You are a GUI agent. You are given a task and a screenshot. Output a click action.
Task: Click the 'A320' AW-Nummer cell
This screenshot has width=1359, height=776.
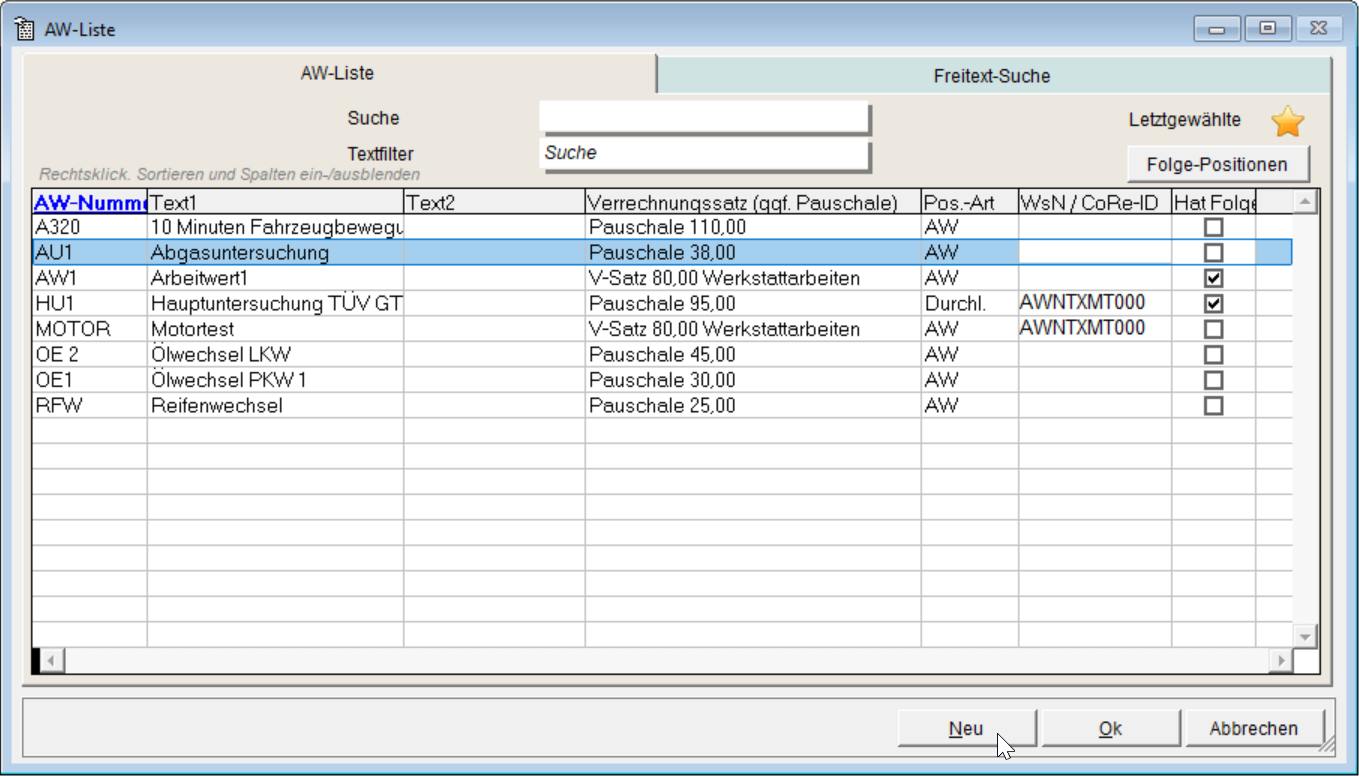[90, 227]
